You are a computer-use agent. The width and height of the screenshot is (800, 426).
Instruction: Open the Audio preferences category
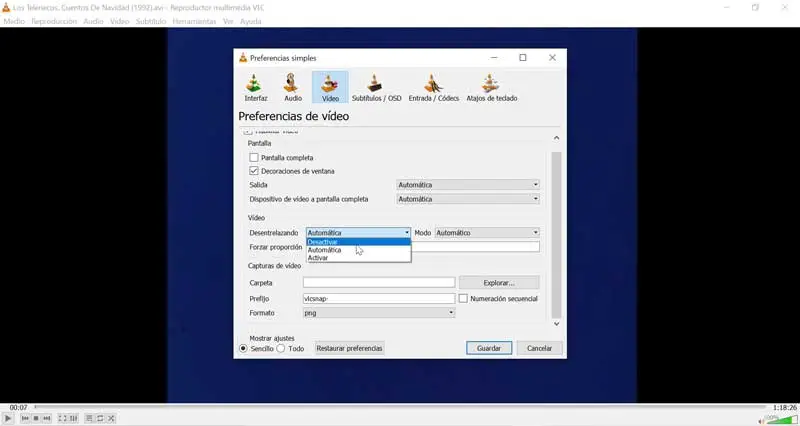293,87
